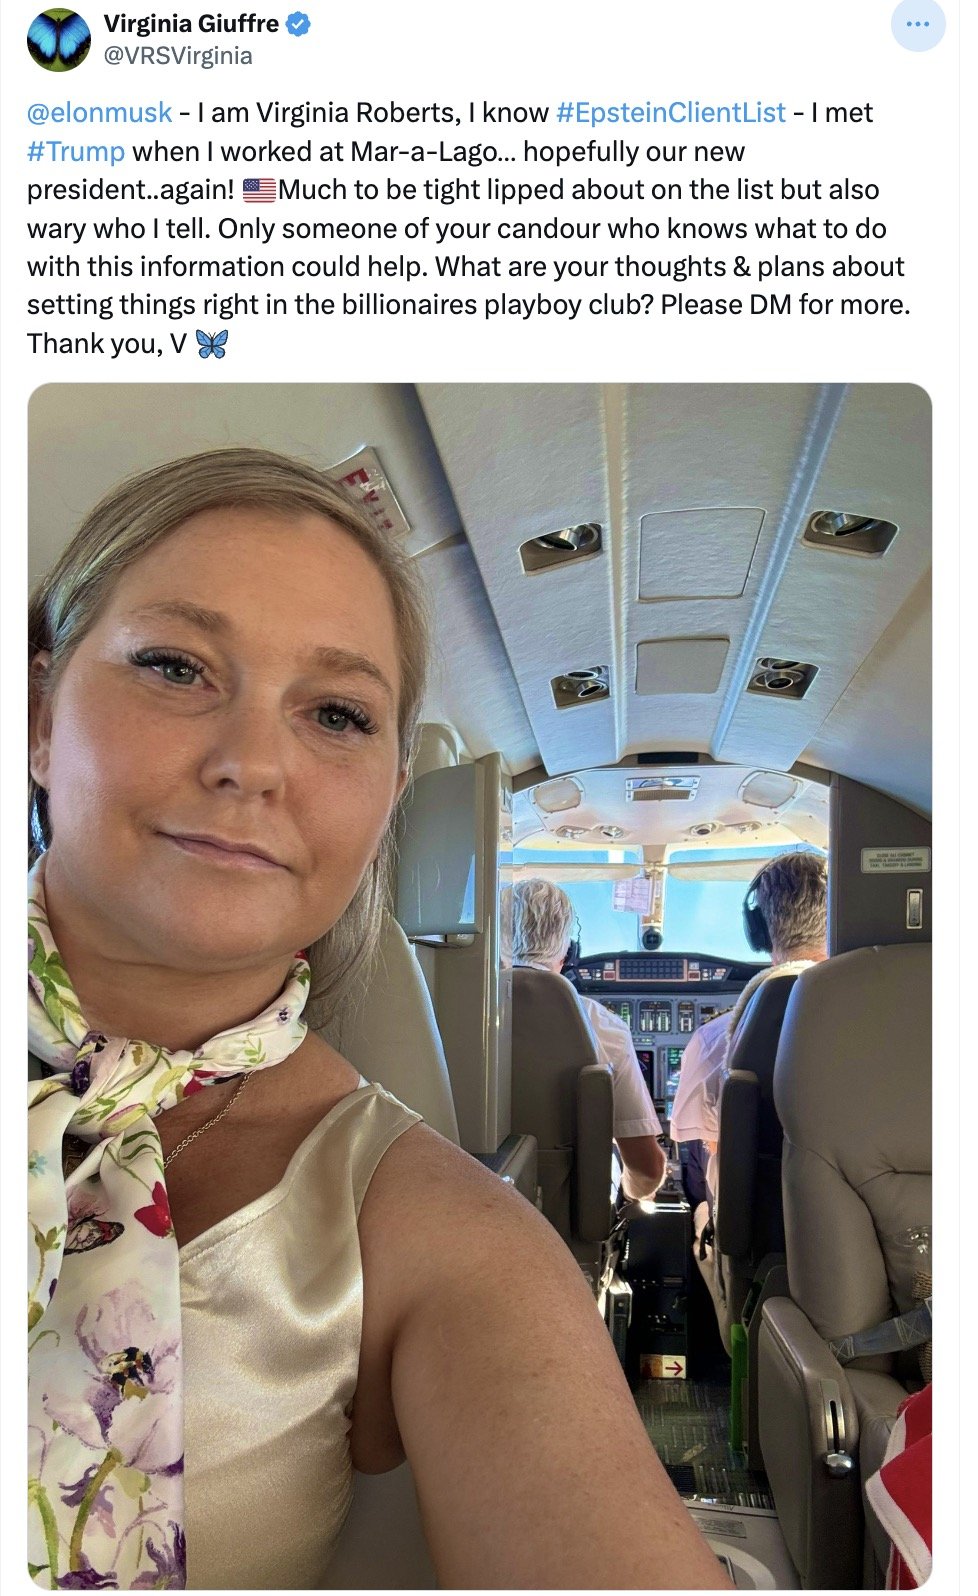Click the @VRSVirginia handle

point(178,55)
